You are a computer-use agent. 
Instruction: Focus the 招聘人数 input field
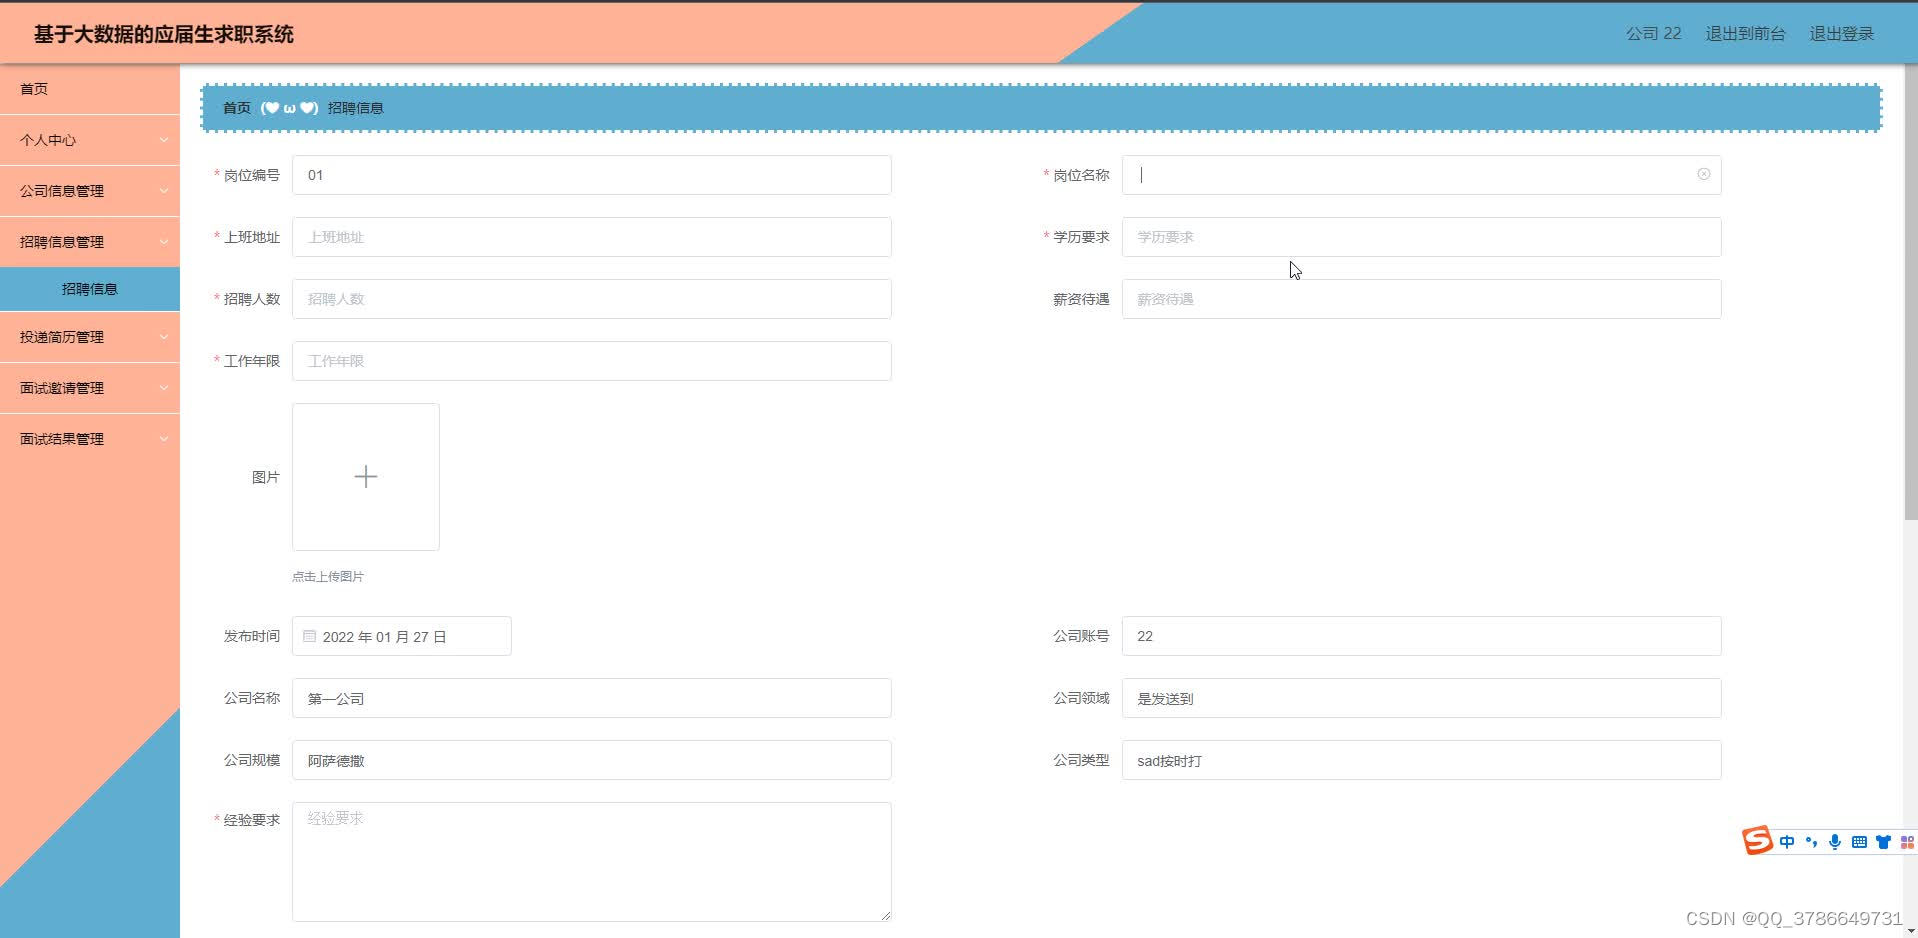pyautogui.click(x=592, y=299)
